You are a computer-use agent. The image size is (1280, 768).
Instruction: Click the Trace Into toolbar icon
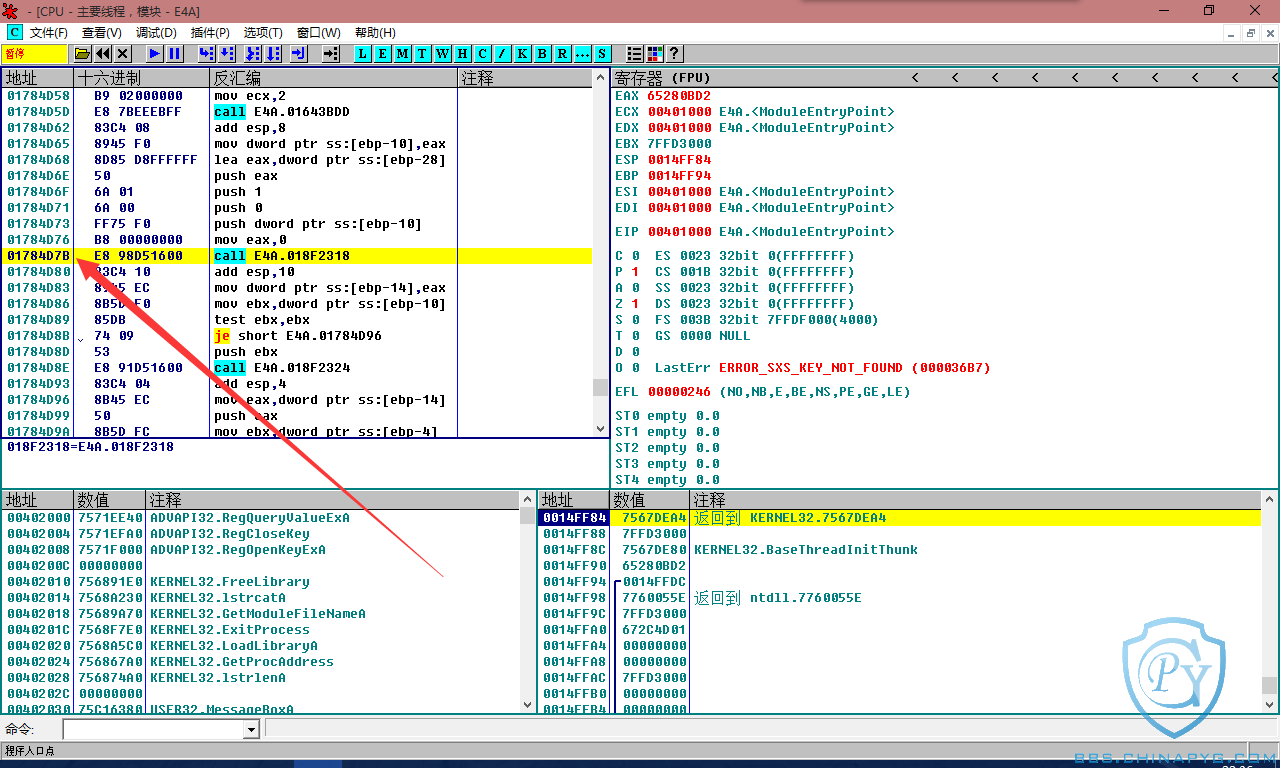click(253, 53)
